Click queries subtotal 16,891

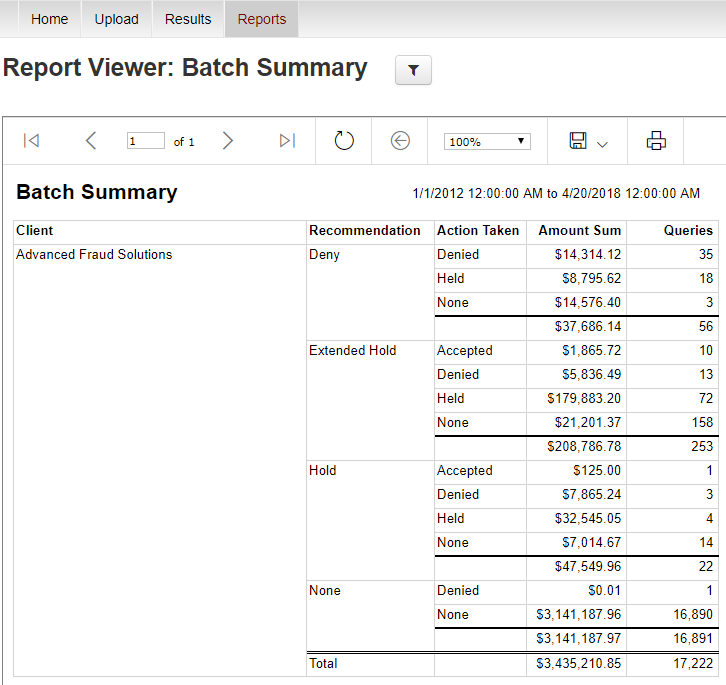[x=693, y=639]
